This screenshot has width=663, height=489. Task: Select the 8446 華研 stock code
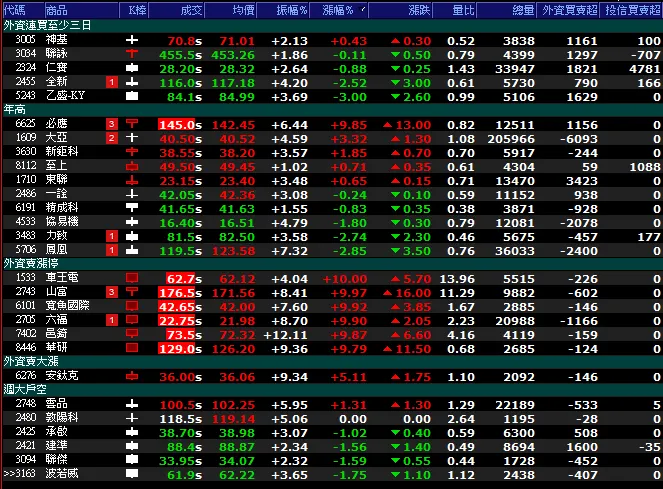click(25, 347)
